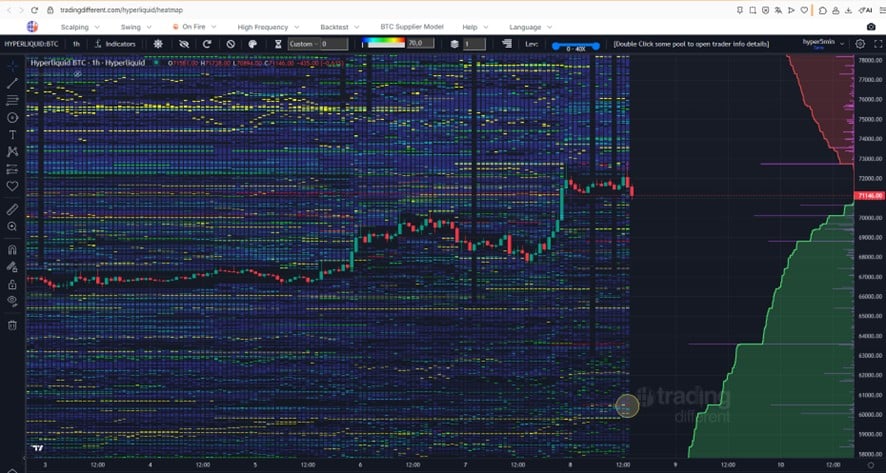The width and height of the screenshot is (886, 473).
Task: Click the prohibited circle-slash icon
Action: 231,44
